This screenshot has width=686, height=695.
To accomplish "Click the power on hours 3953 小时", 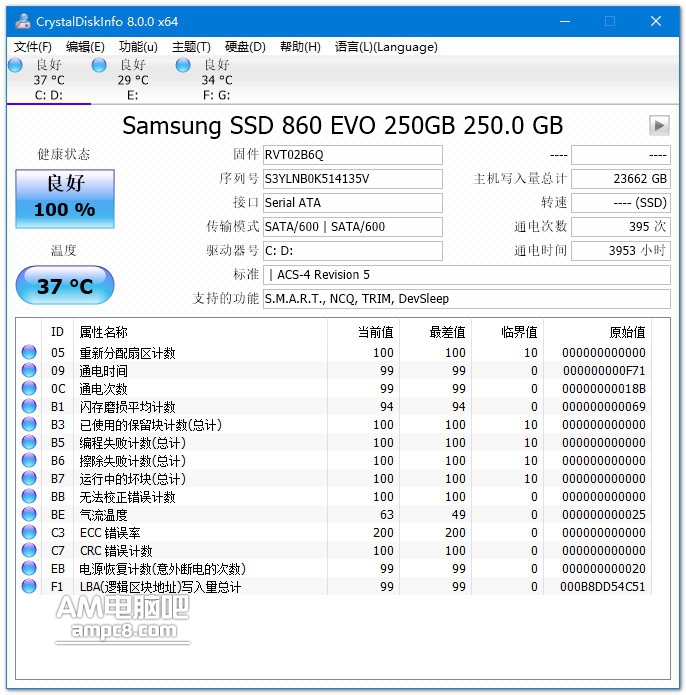I will click(621, 250).
